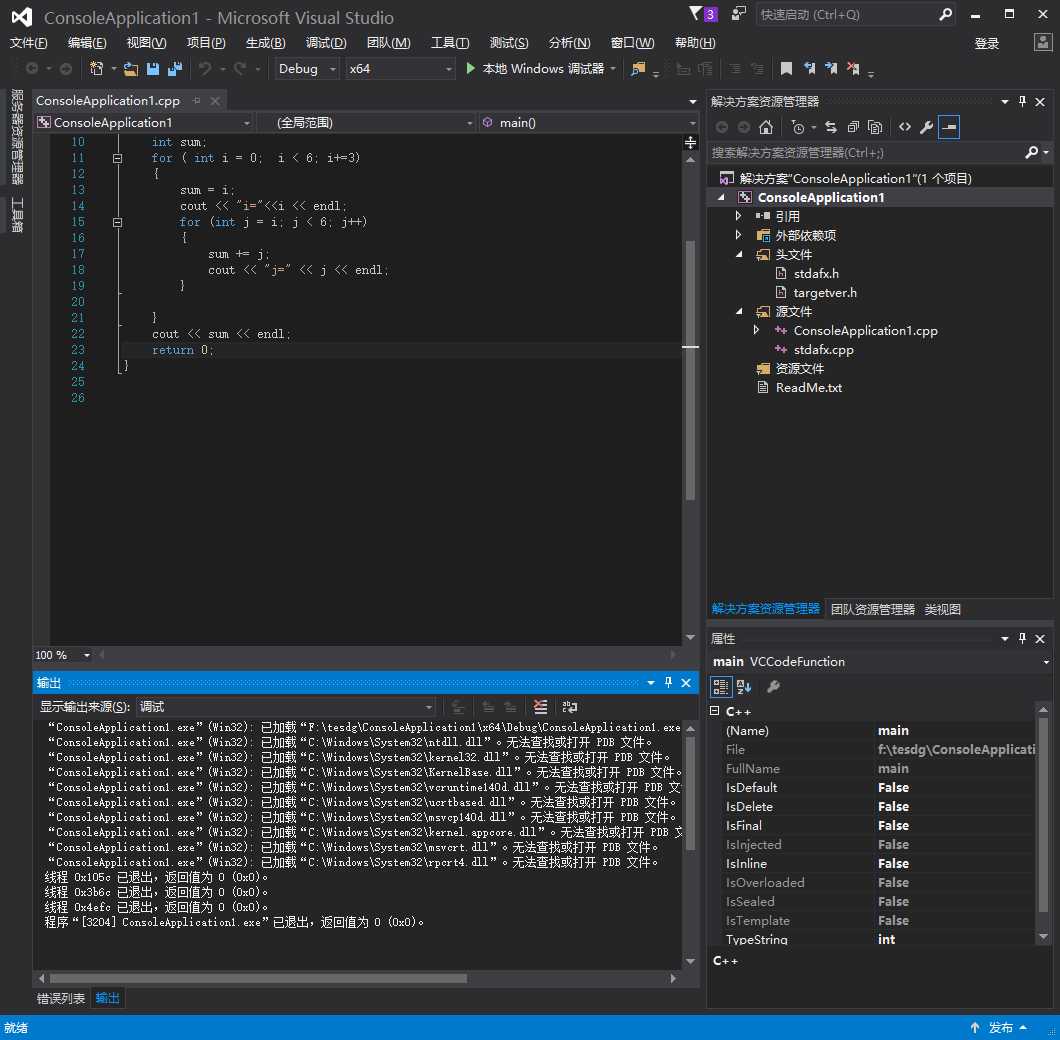Screen dimensions: 1060x1040
Task: Click the Output panel horizontal scrollbar thumb
Action: point(258,978)
